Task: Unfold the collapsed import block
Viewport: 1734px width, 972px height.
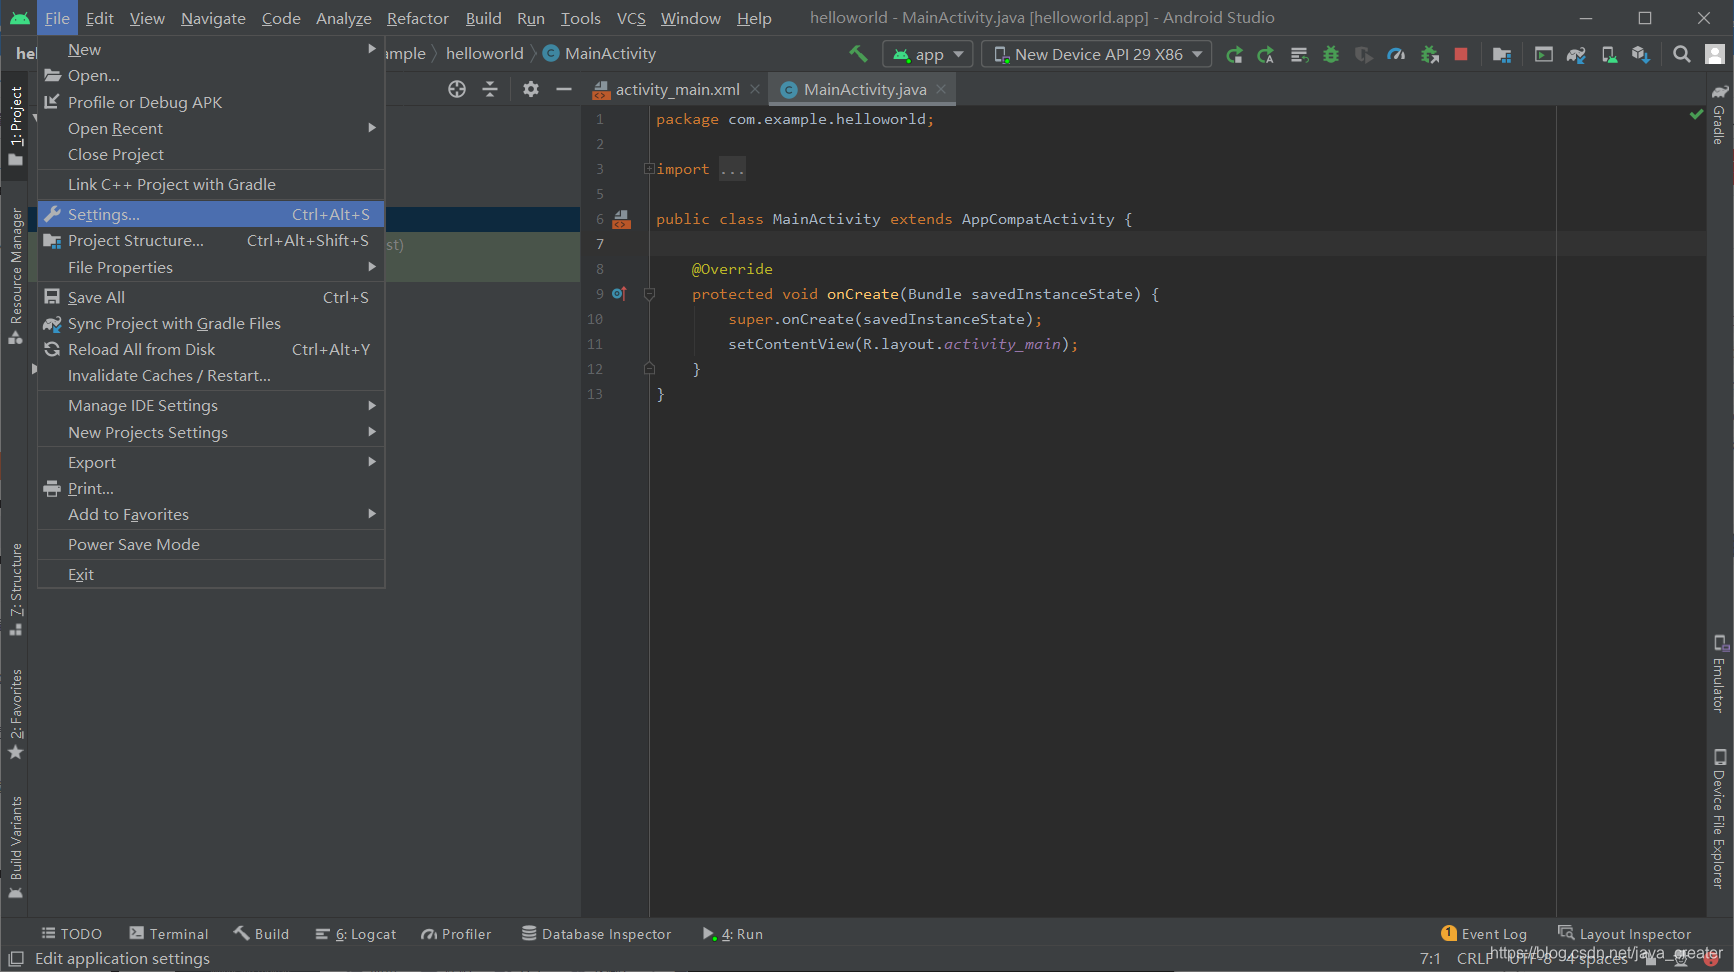Action: pos(649,169)
